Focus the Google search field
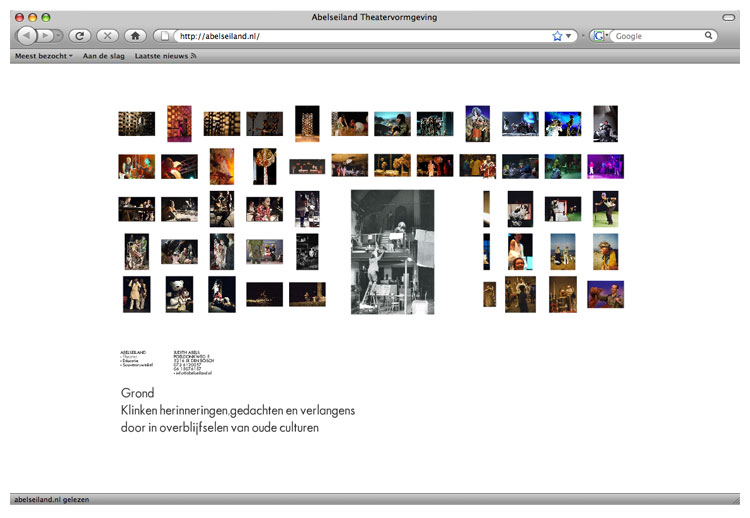Screen dimensions: 750x518 pos(658,36)
